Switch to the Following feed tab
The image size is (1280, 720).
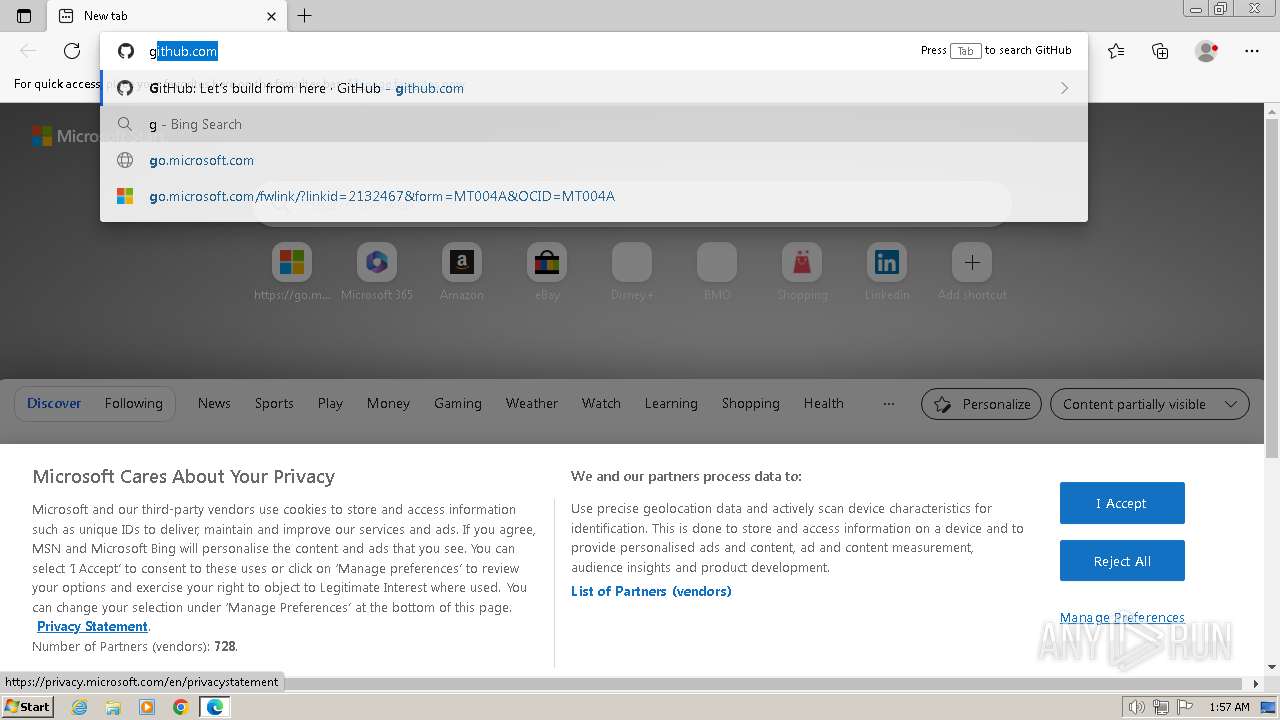[x=133, y=403]
